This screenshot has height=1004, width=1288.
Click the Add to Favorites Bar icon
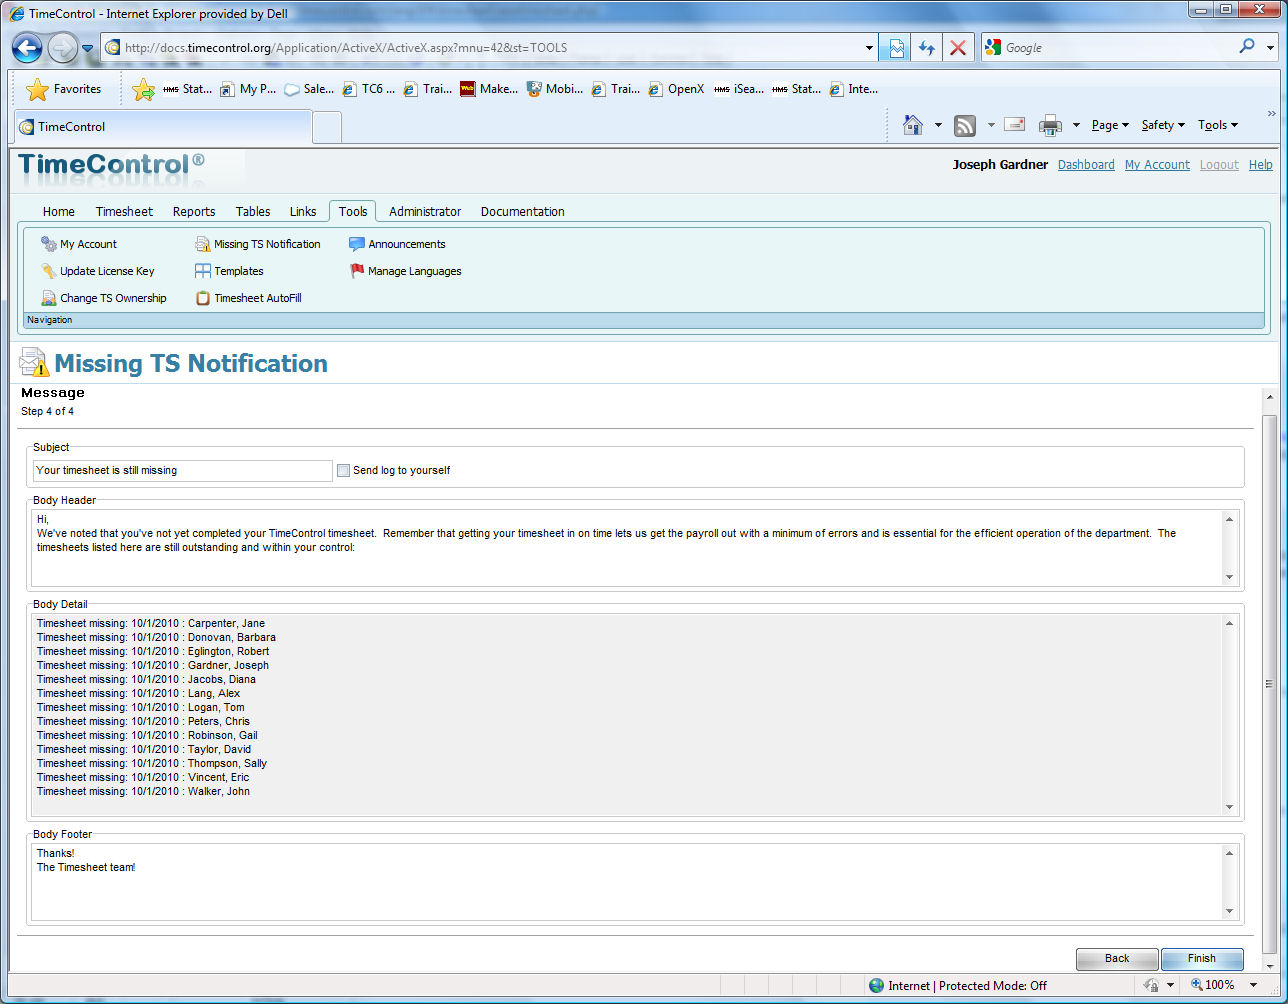(x=143, y=89)
